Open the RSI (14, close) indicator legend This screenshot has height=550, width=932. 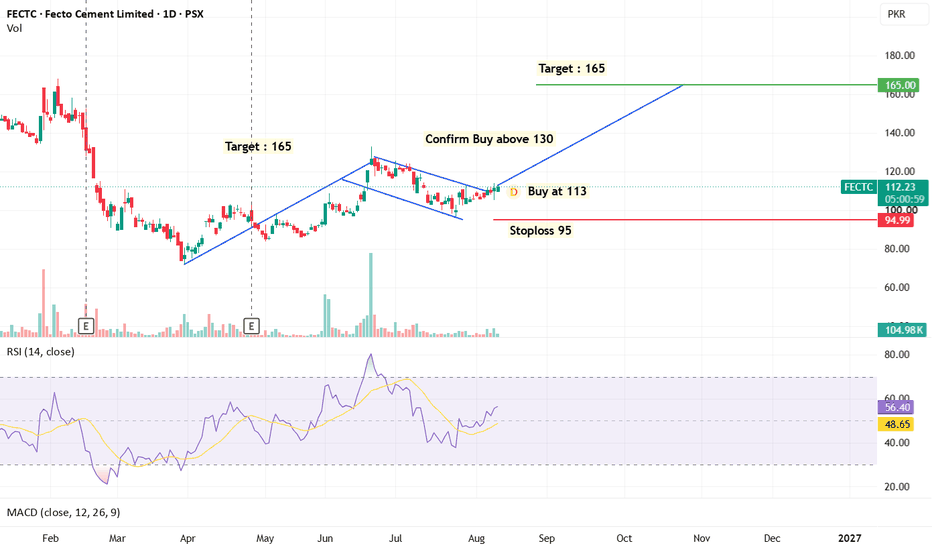40,351
